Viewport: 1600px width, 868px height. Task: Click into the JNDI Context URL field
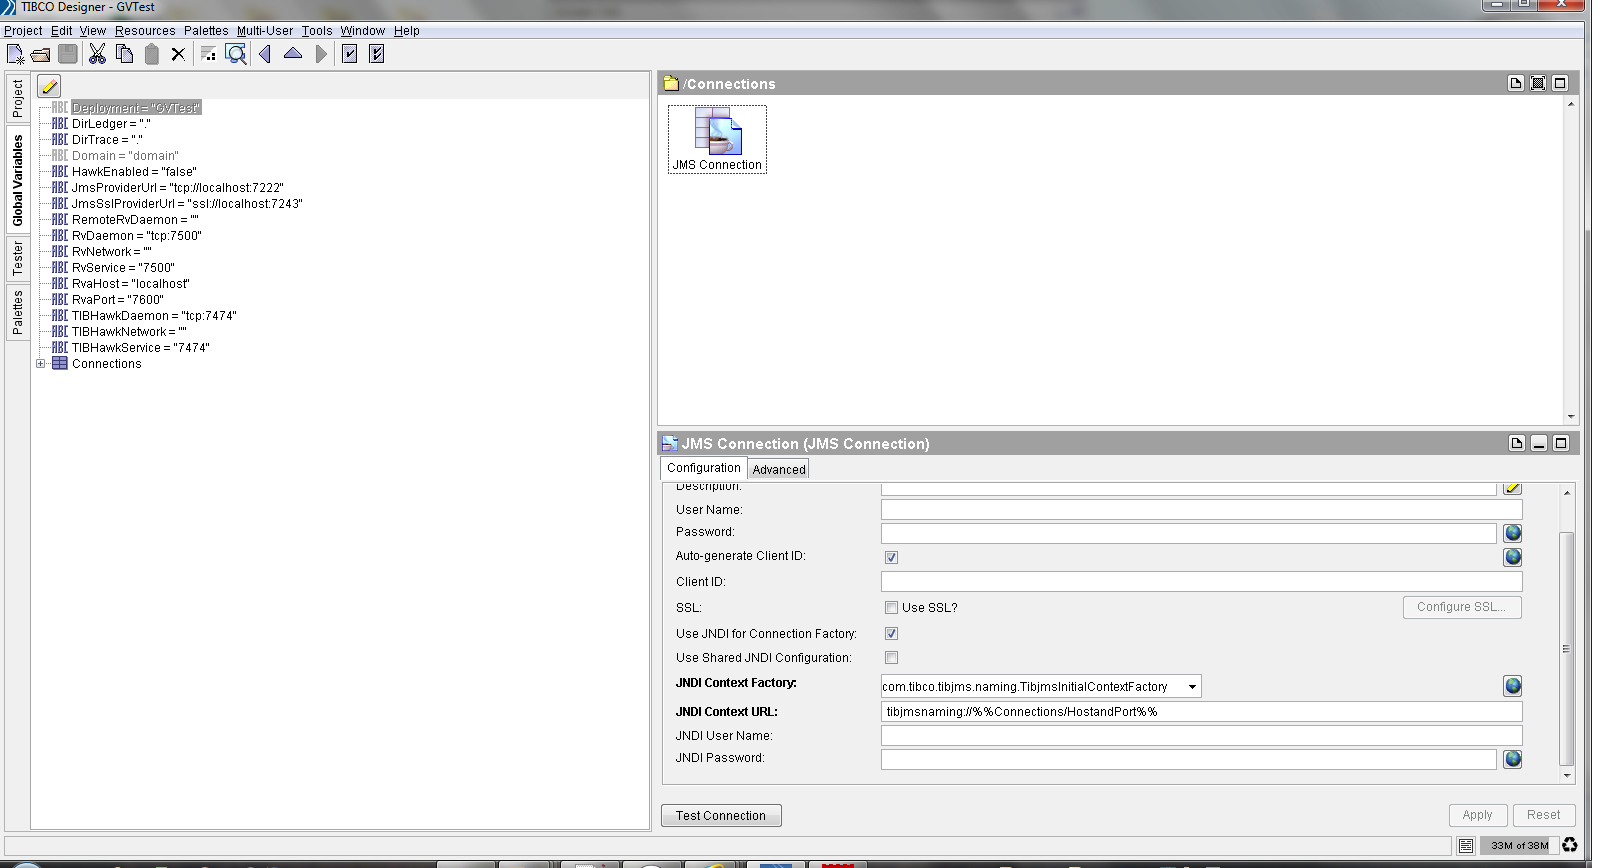tap(1200, 712)
